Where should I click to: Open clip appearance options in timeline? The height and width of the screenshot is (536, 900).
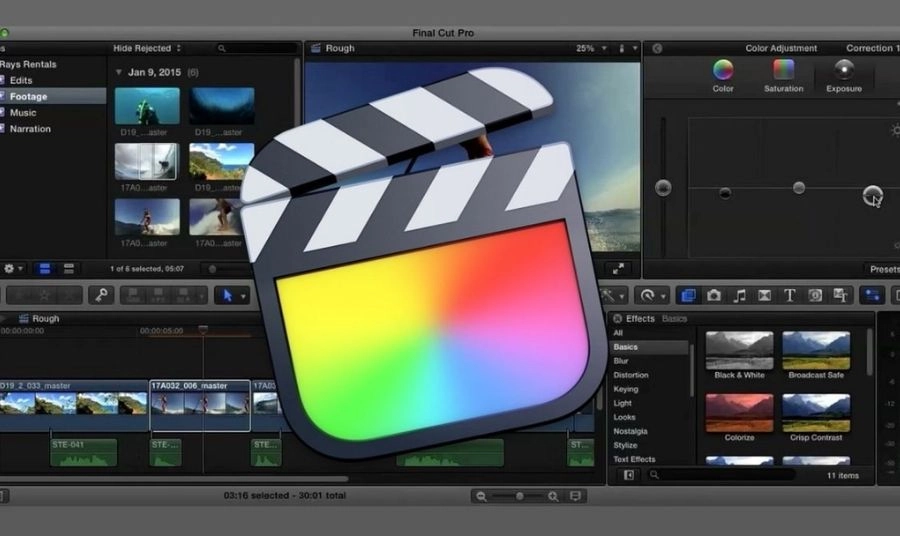pos(575,496)
